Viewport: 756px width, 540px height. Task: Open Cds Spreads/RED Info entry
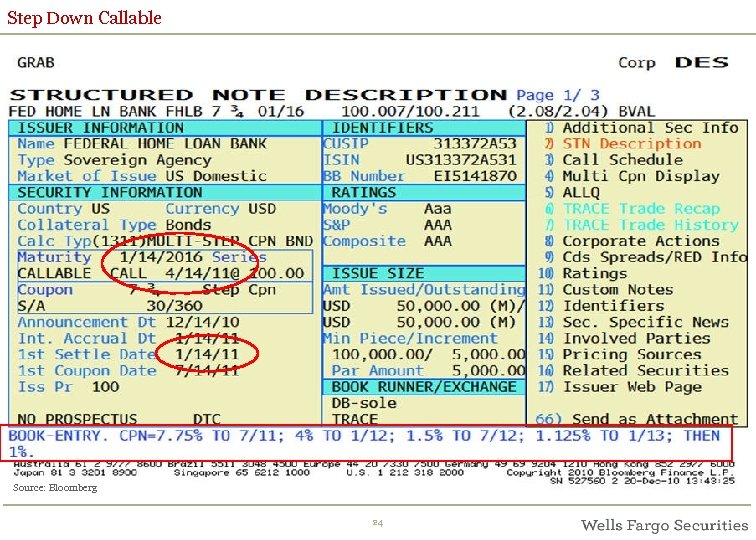coord(646,257)
